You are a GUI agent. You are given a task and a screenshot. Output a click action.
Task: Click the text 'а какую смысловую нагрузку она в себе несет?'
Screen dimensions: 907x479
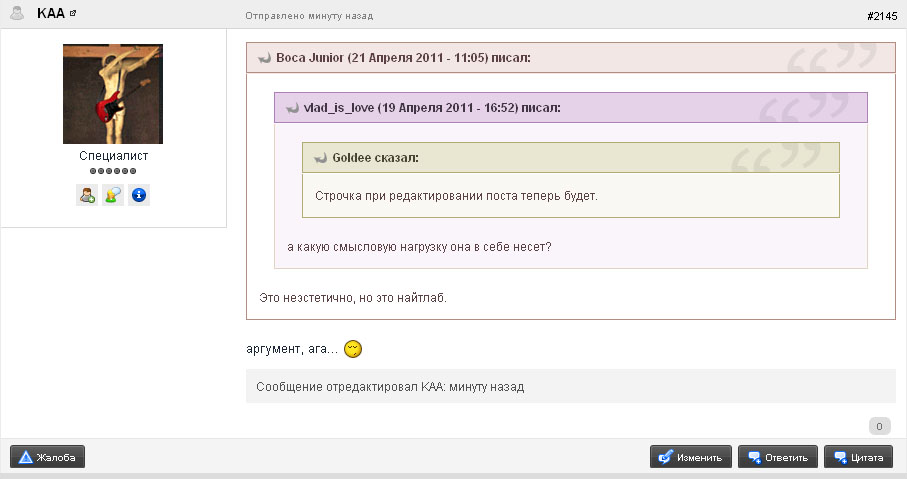pos(419,247)
